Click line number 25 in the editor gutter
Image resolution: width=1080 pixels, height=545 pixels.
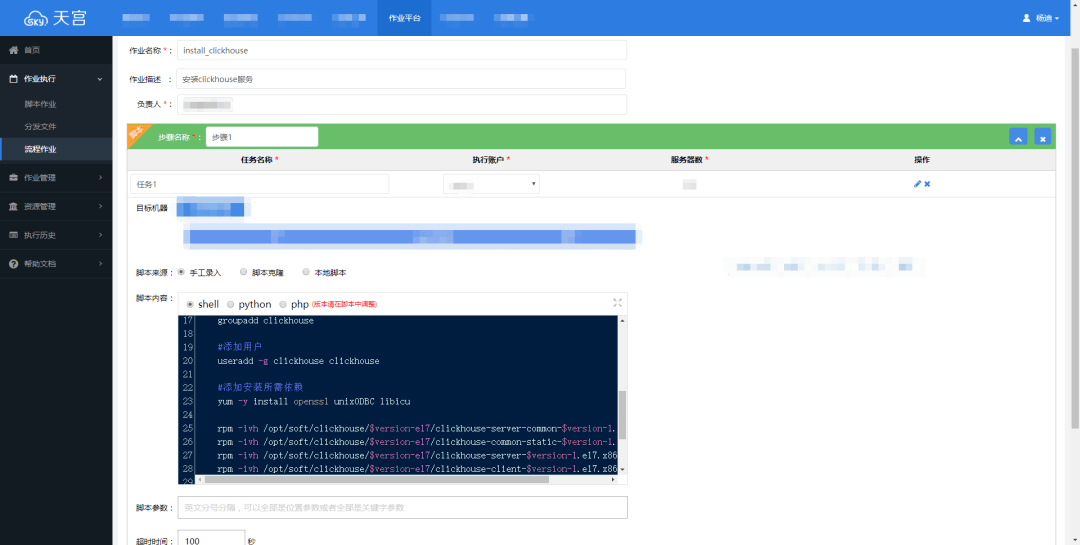coord(187,429)
